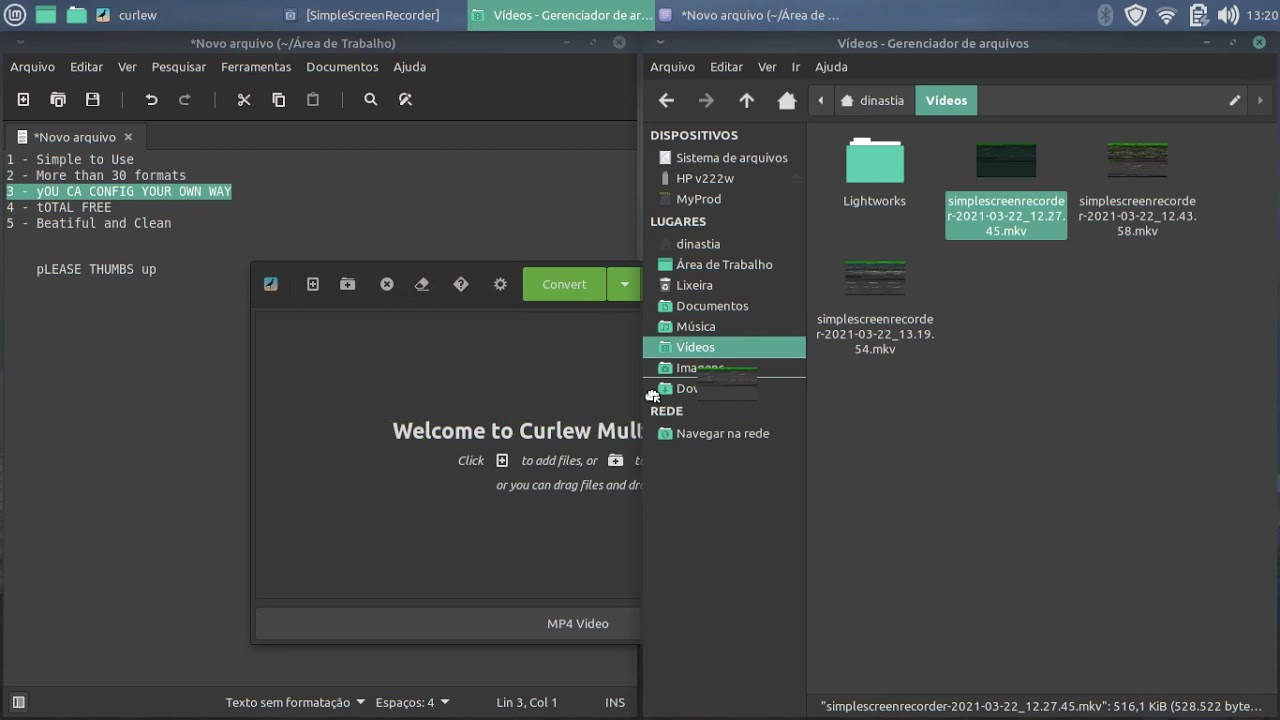The width and height of the screenshot is (1280, 720).
Task: Click the left path-scroll arrow before dinastia
Action: point(821,100)
